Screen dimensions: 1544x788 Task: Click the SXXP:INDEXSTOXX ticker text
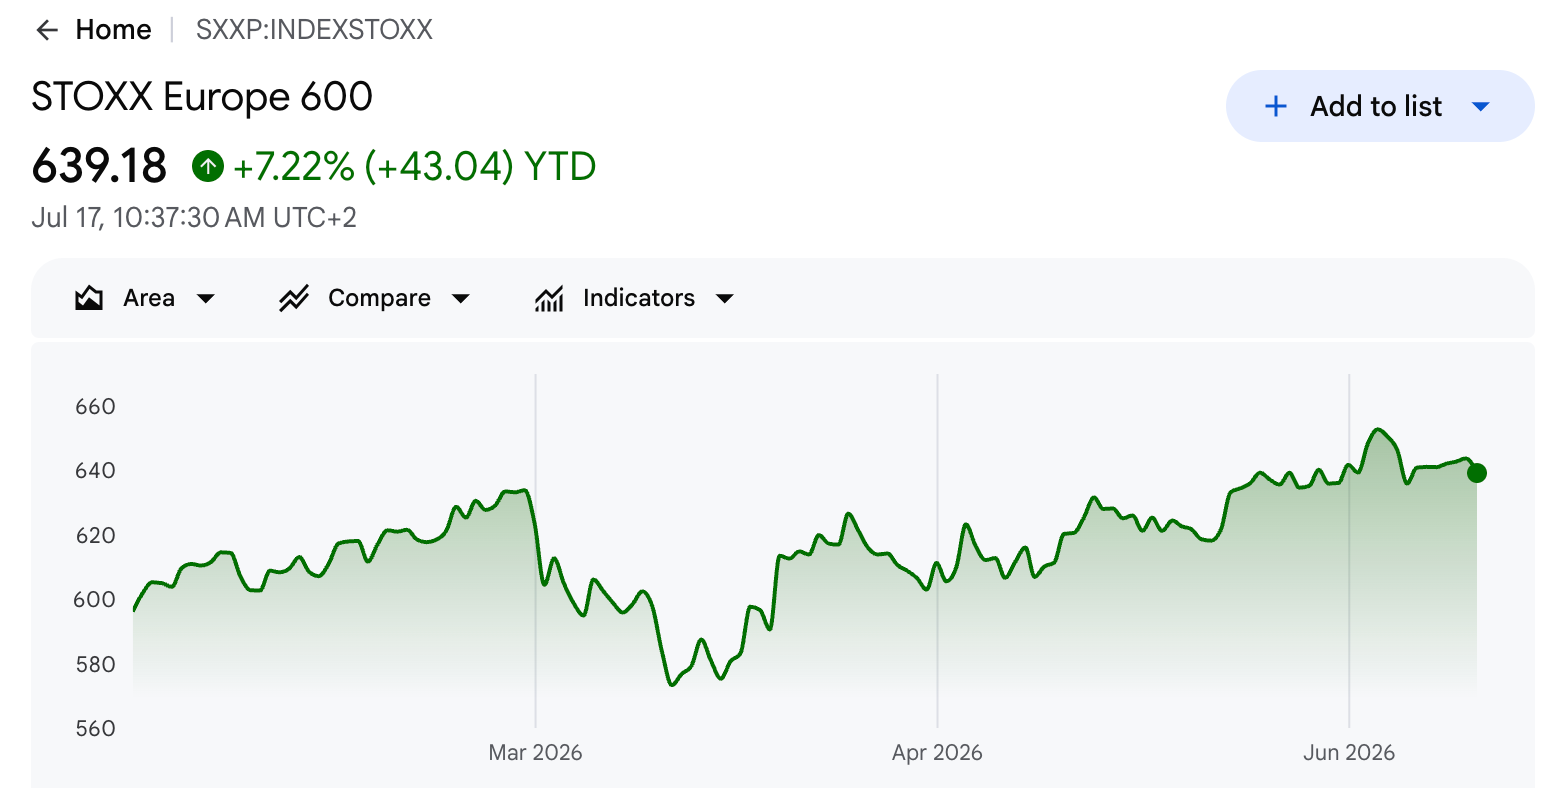pyautogui.click(x=314, y=30)
